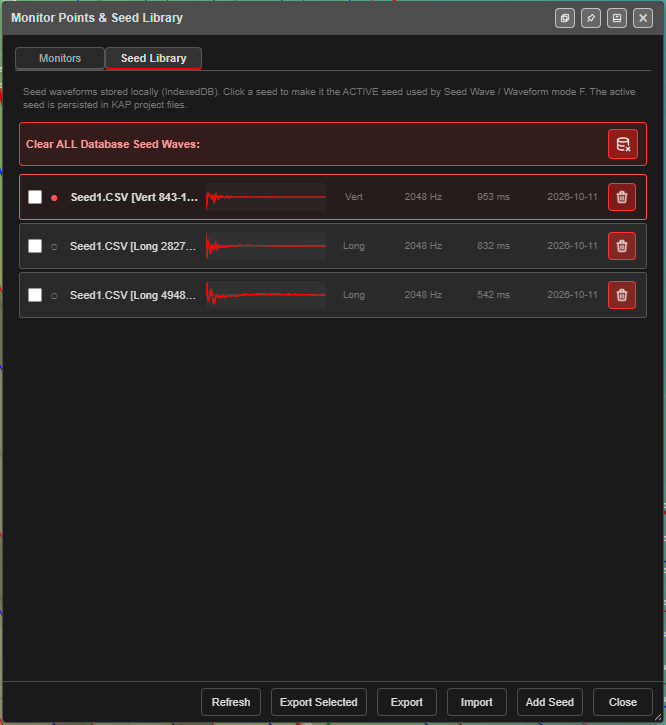Select seed name 'Seed1.CSV [Long 4948...'
Image resolution: width=666 pixels, height=725 pixels.
[x=133, y=295]
